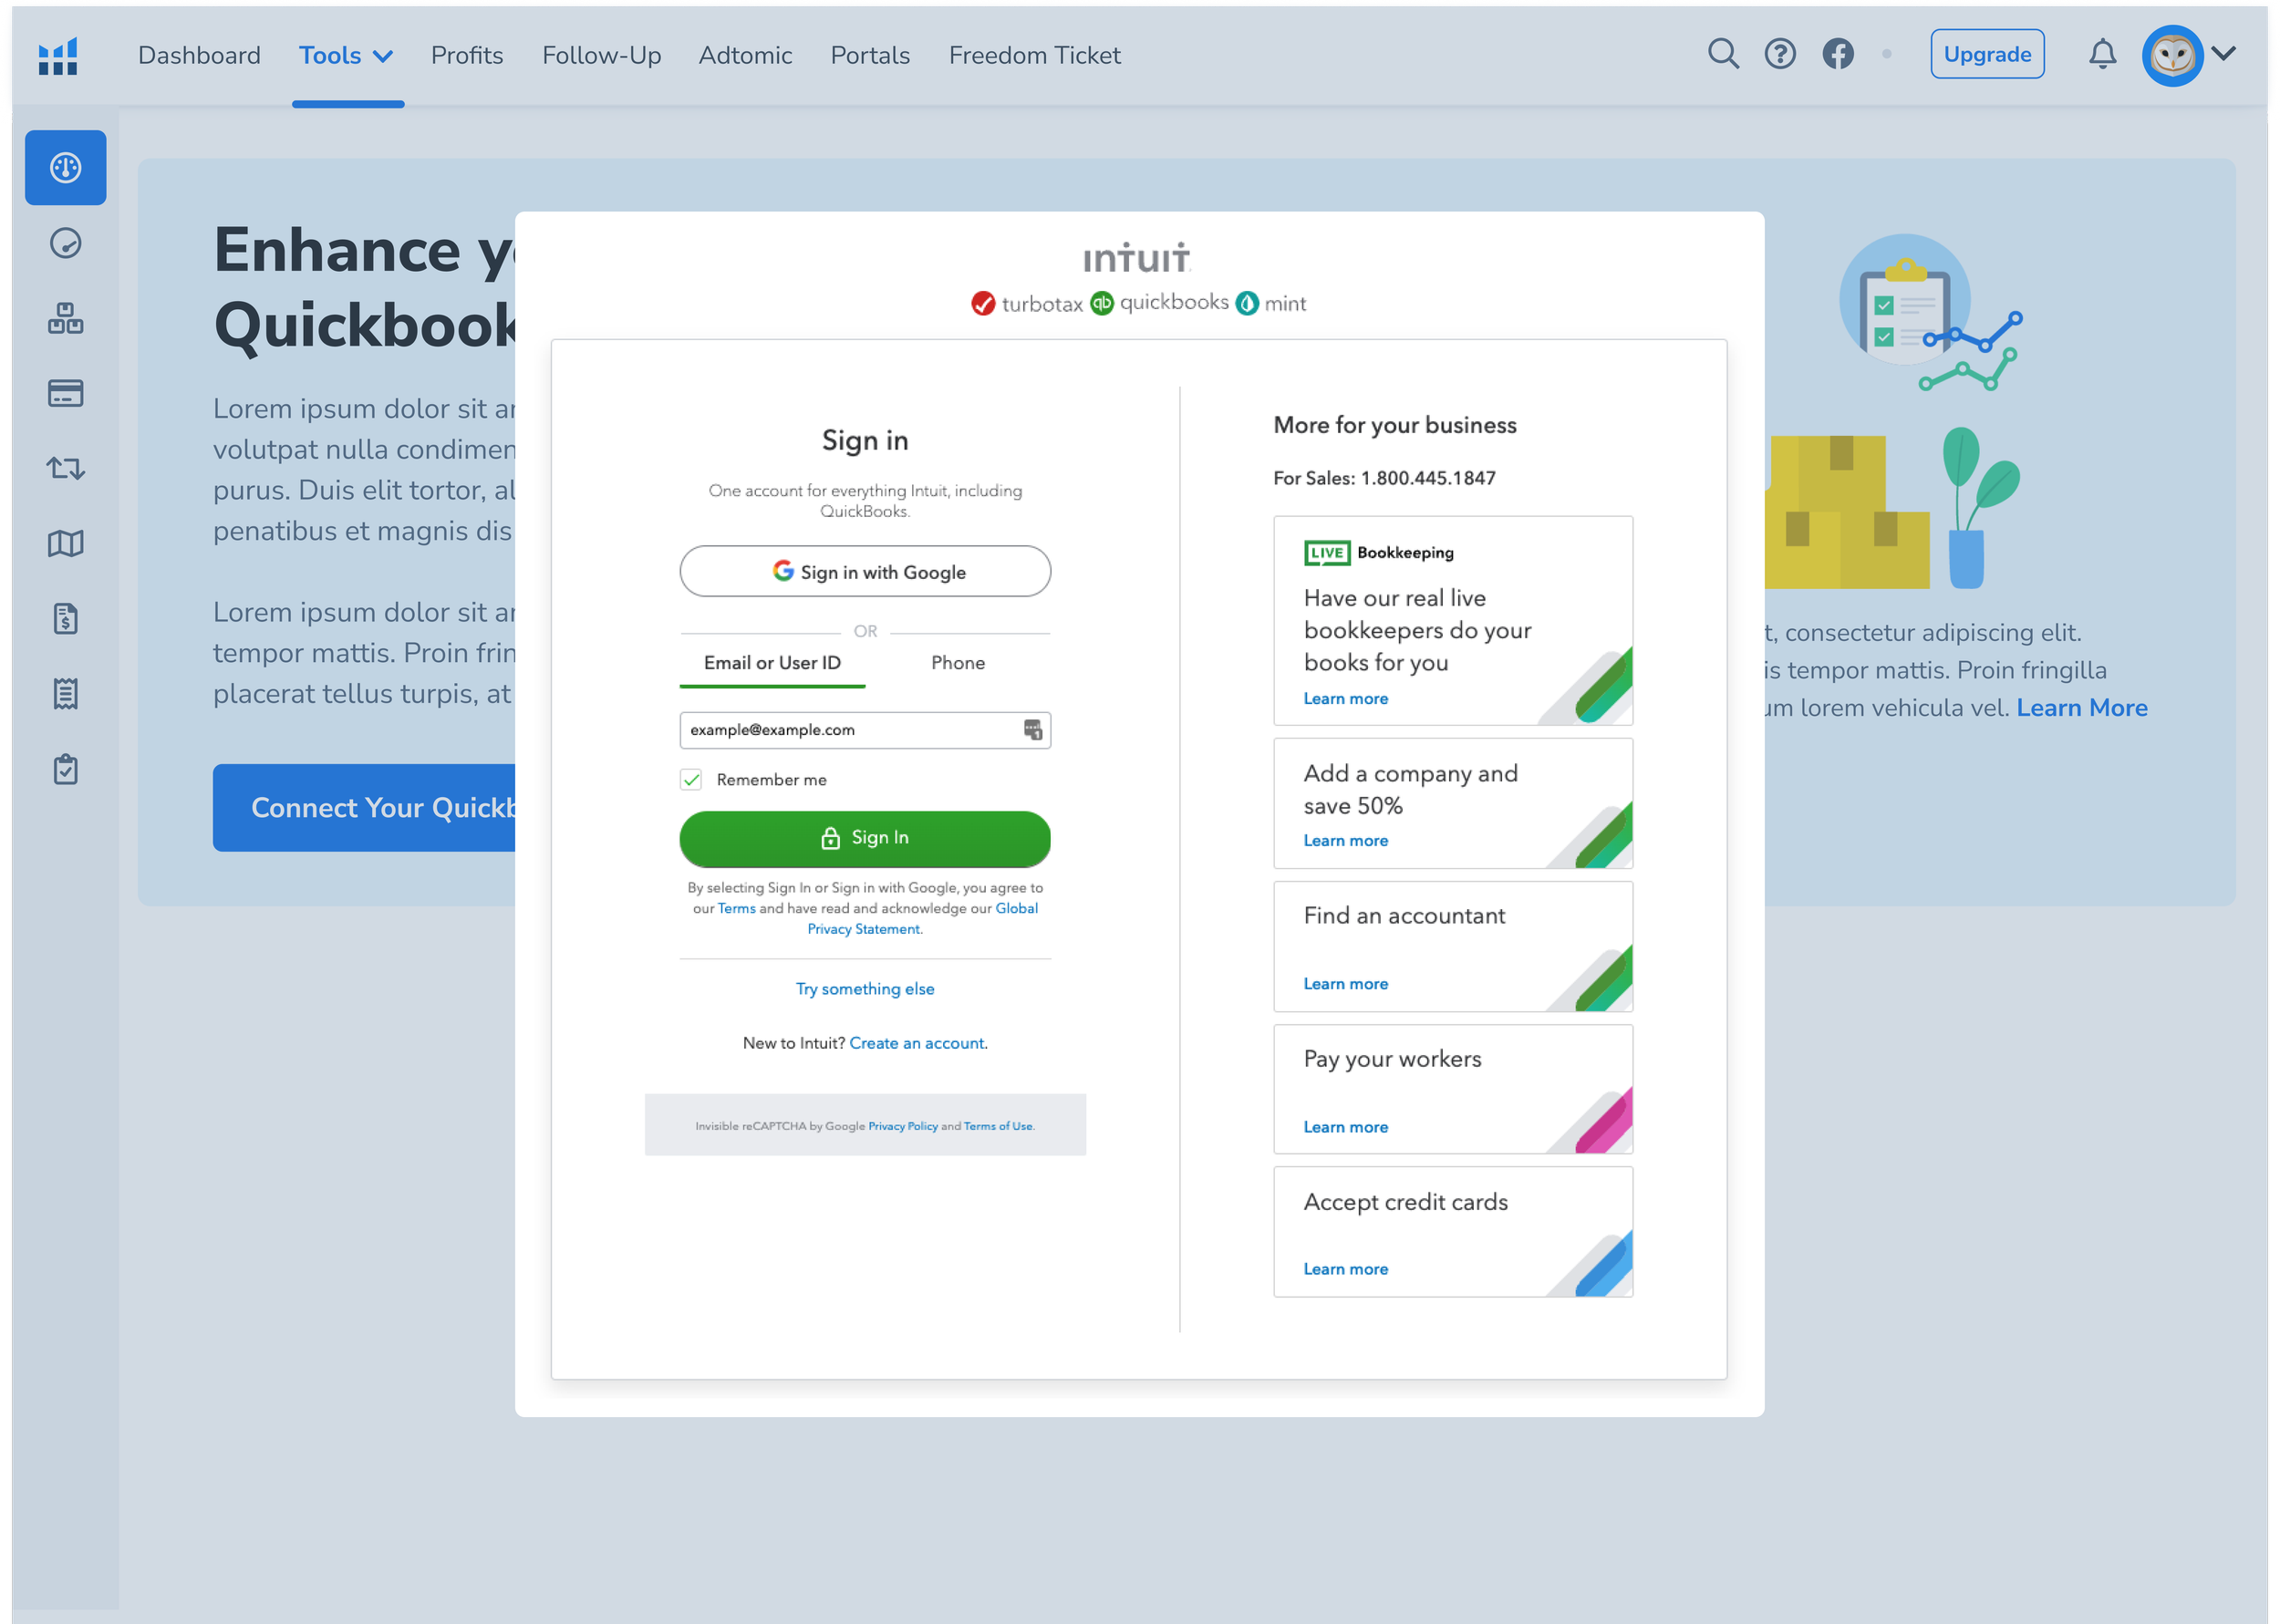Switch to the Phone tab
The width and height of the screenshot is (2280, 1624).
(957, 663)
